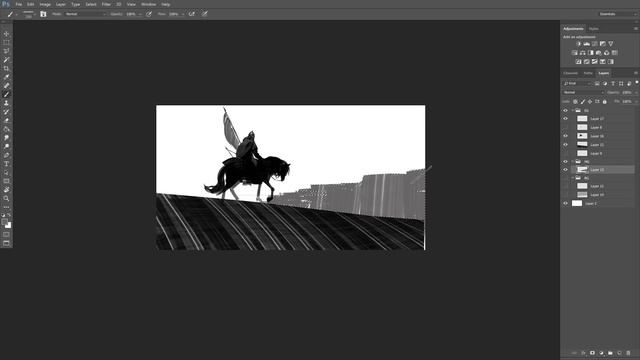Screen dimensions: 640x360
Task: Select the Brush tool in the toolbox
Action: [6, 94]
